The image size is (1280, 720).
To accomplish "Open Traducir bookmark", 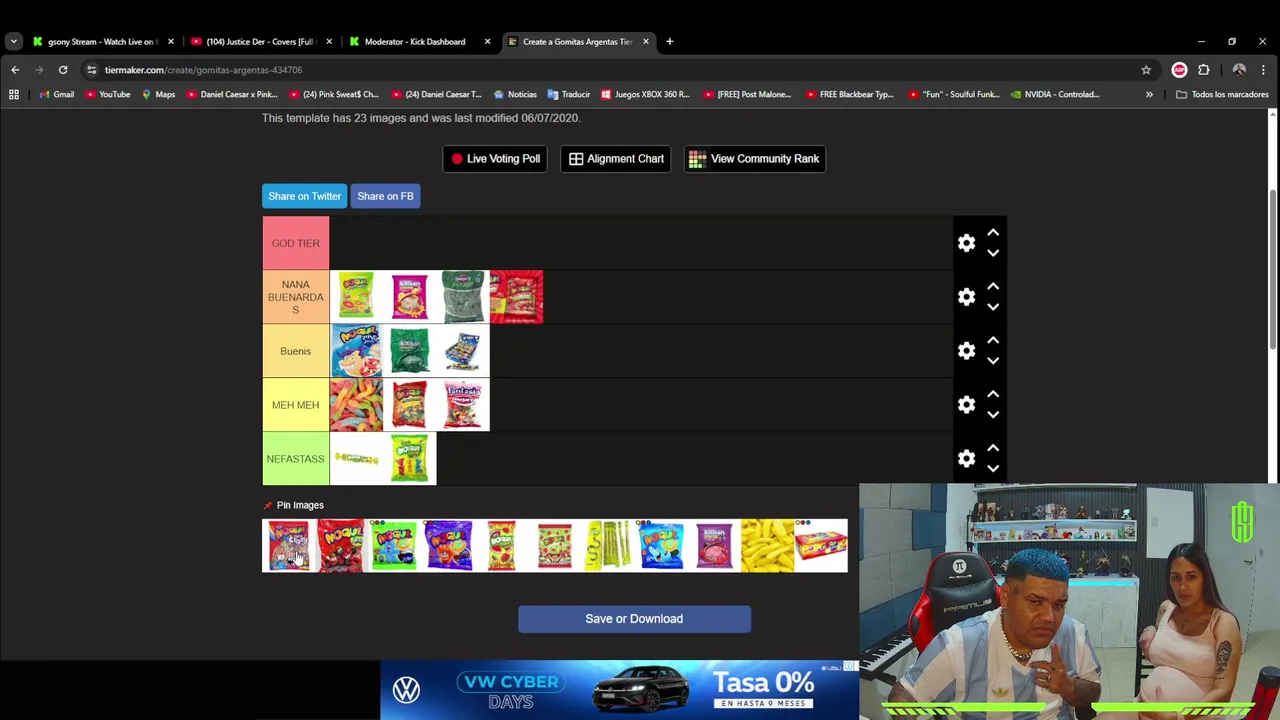I will (x=569, y=95).
